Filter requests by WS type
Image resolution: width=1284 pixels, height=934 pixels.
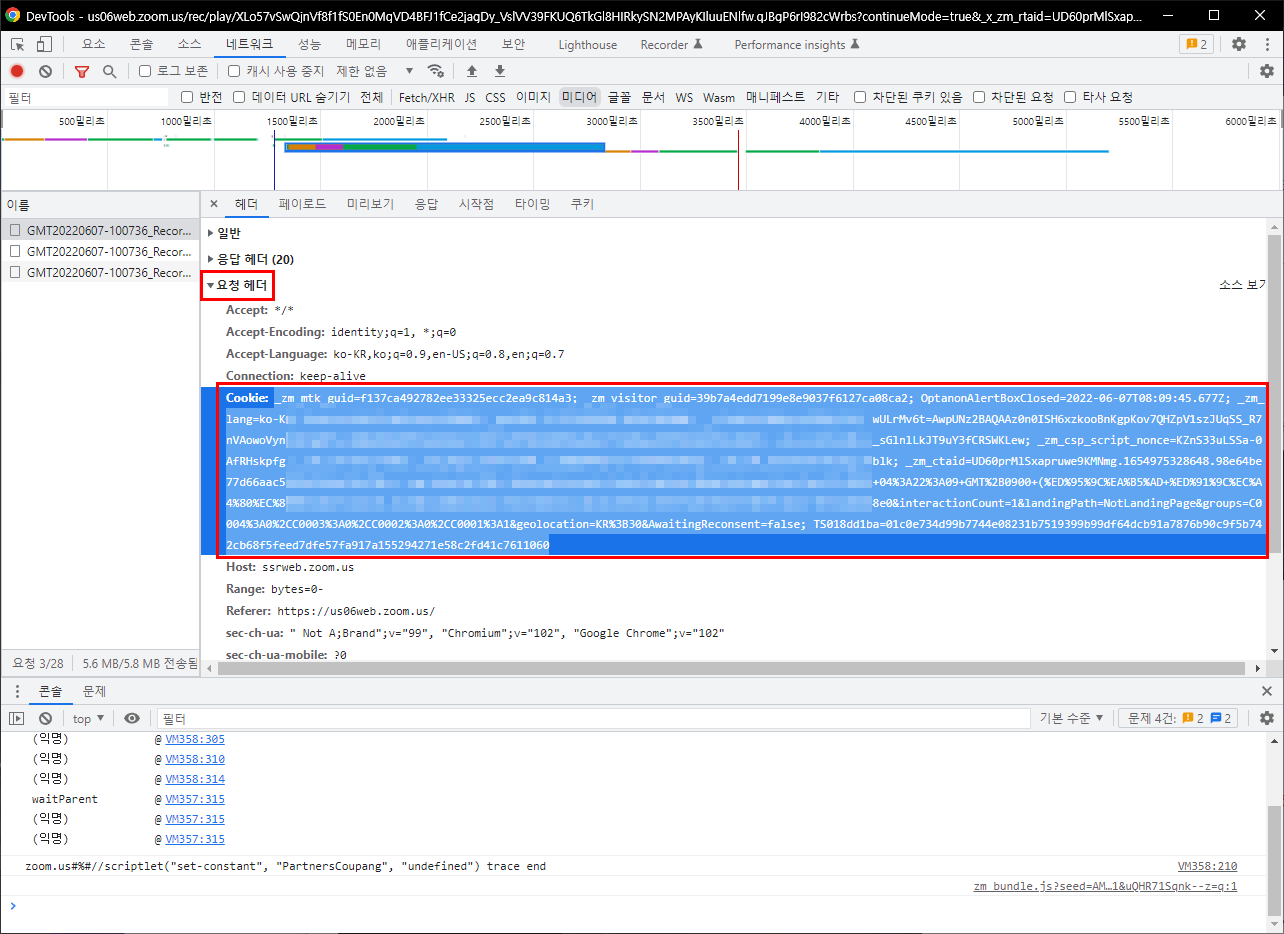(x=684, y=97)
